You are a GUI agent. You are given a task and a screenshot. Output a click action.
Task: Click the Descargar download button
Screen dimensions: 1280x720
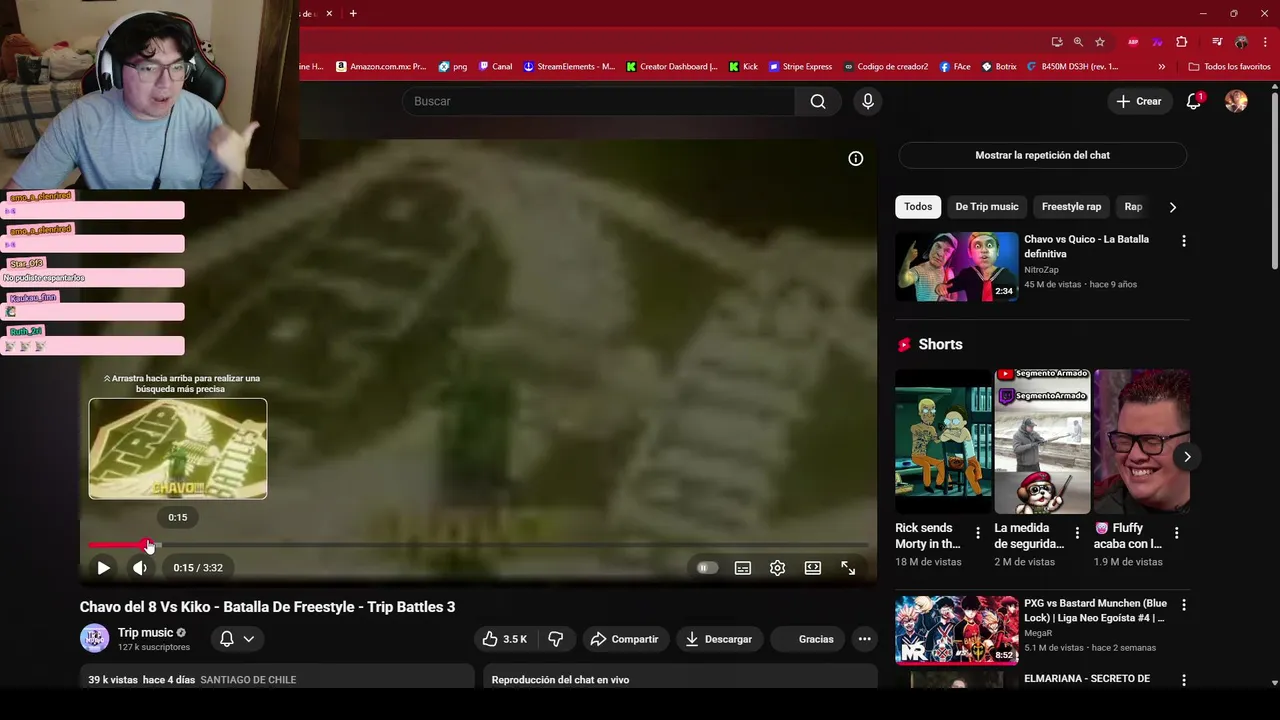719,639
